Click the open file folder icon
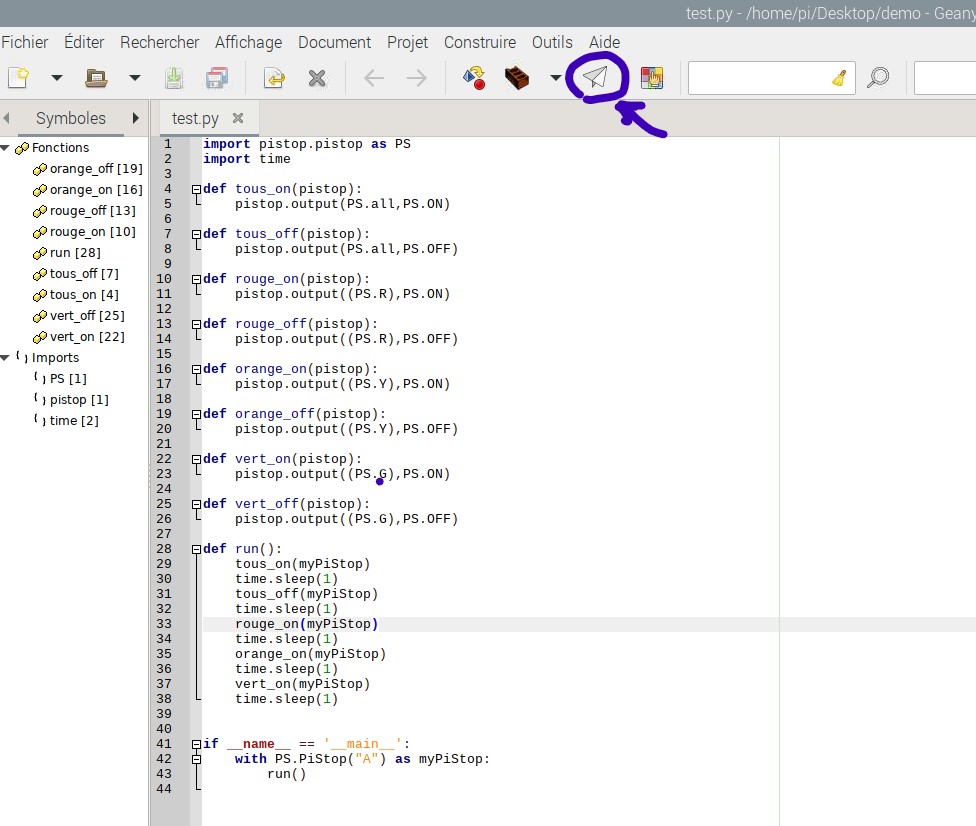The width and height of the screenshot is (976, 826). pos(96,78)
